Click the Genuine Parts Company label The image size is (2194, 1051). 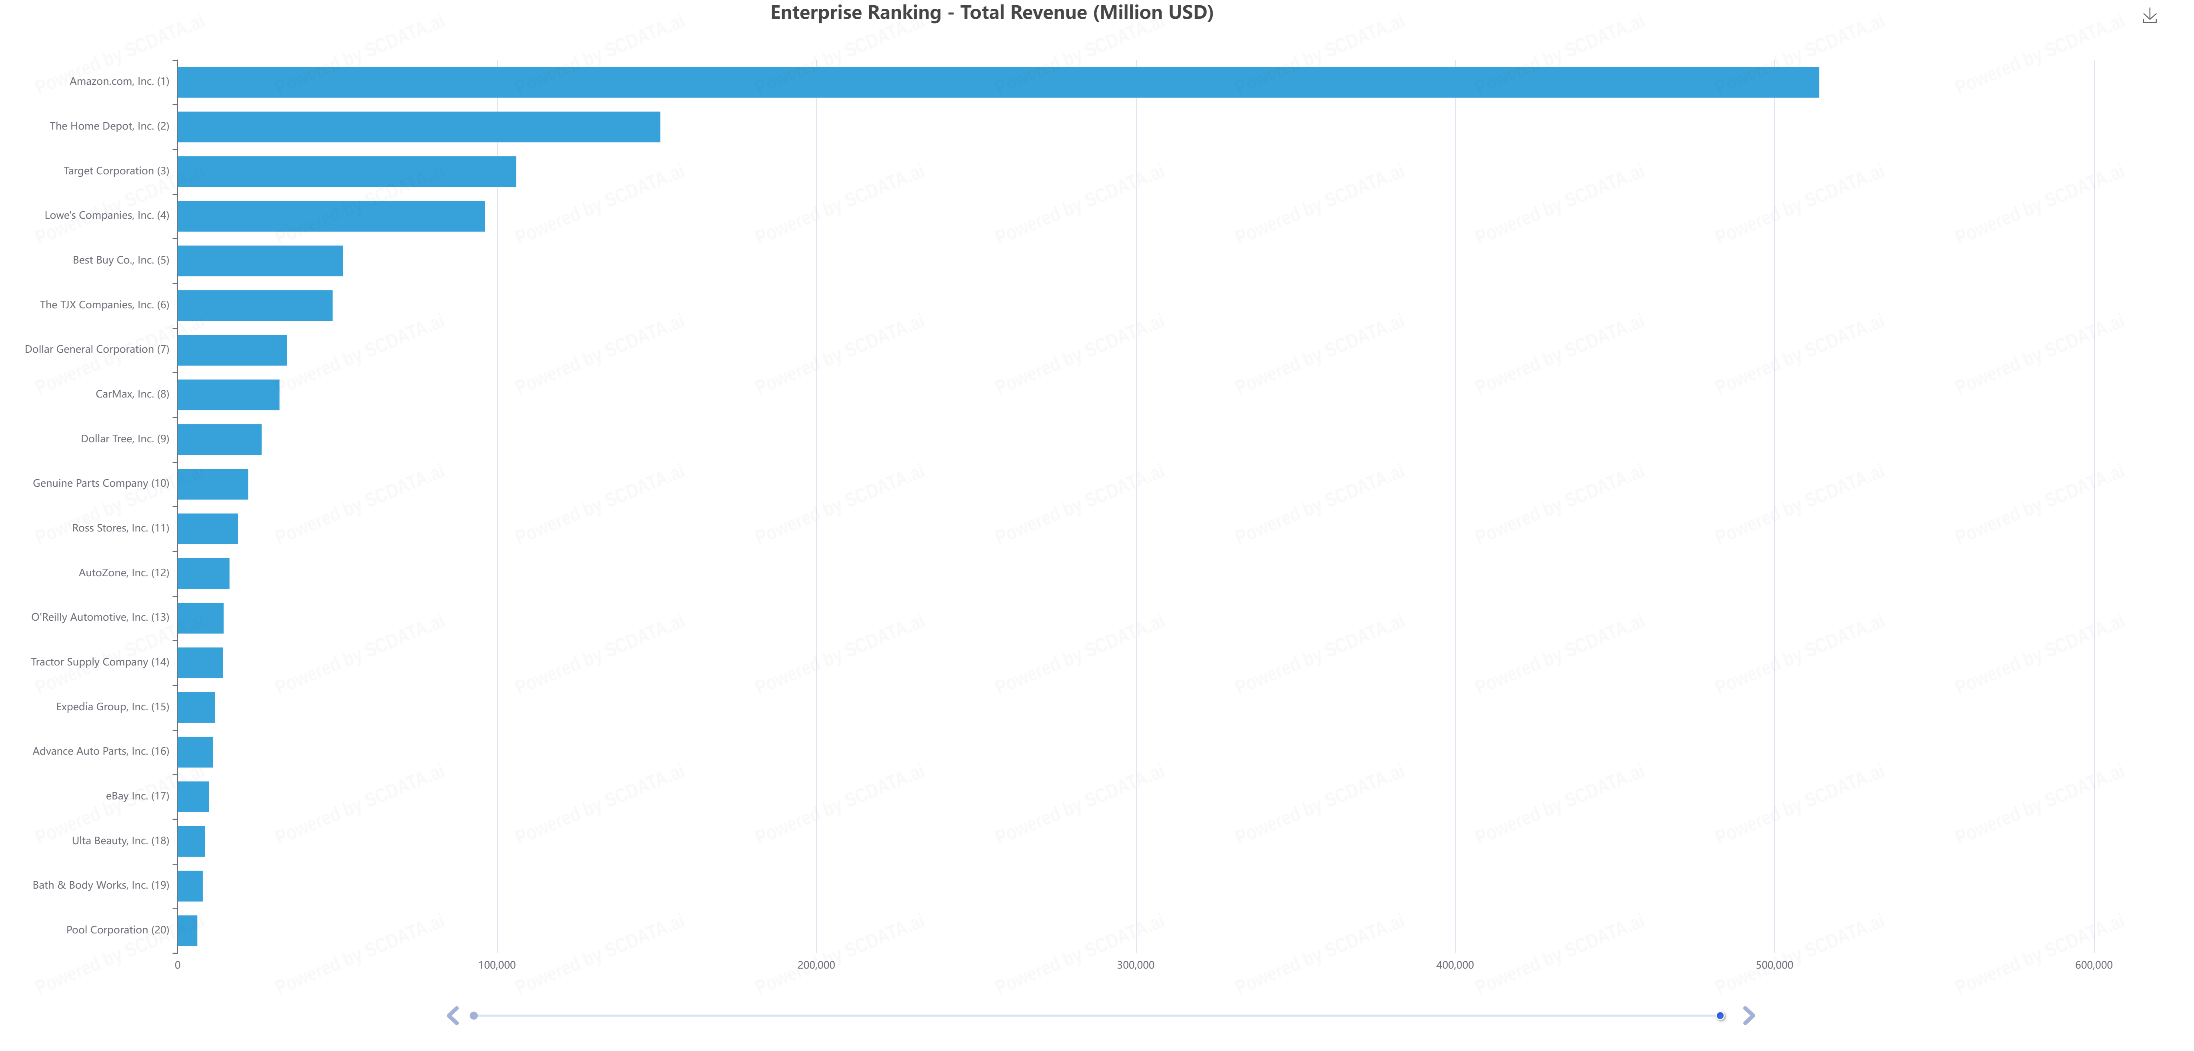(x=101, y=483)
